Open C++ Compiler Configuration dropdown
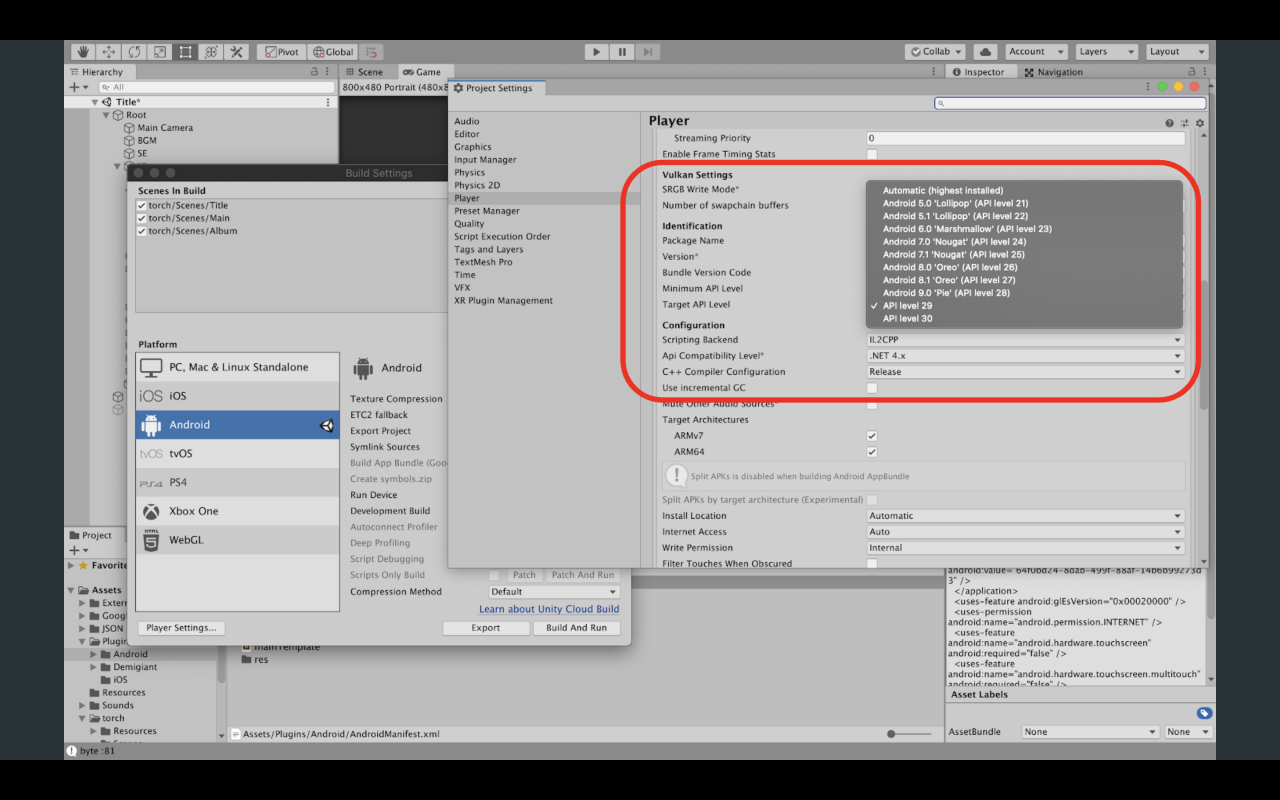Viewport: 1280px width, 800px height. [x=1025, y=372]
